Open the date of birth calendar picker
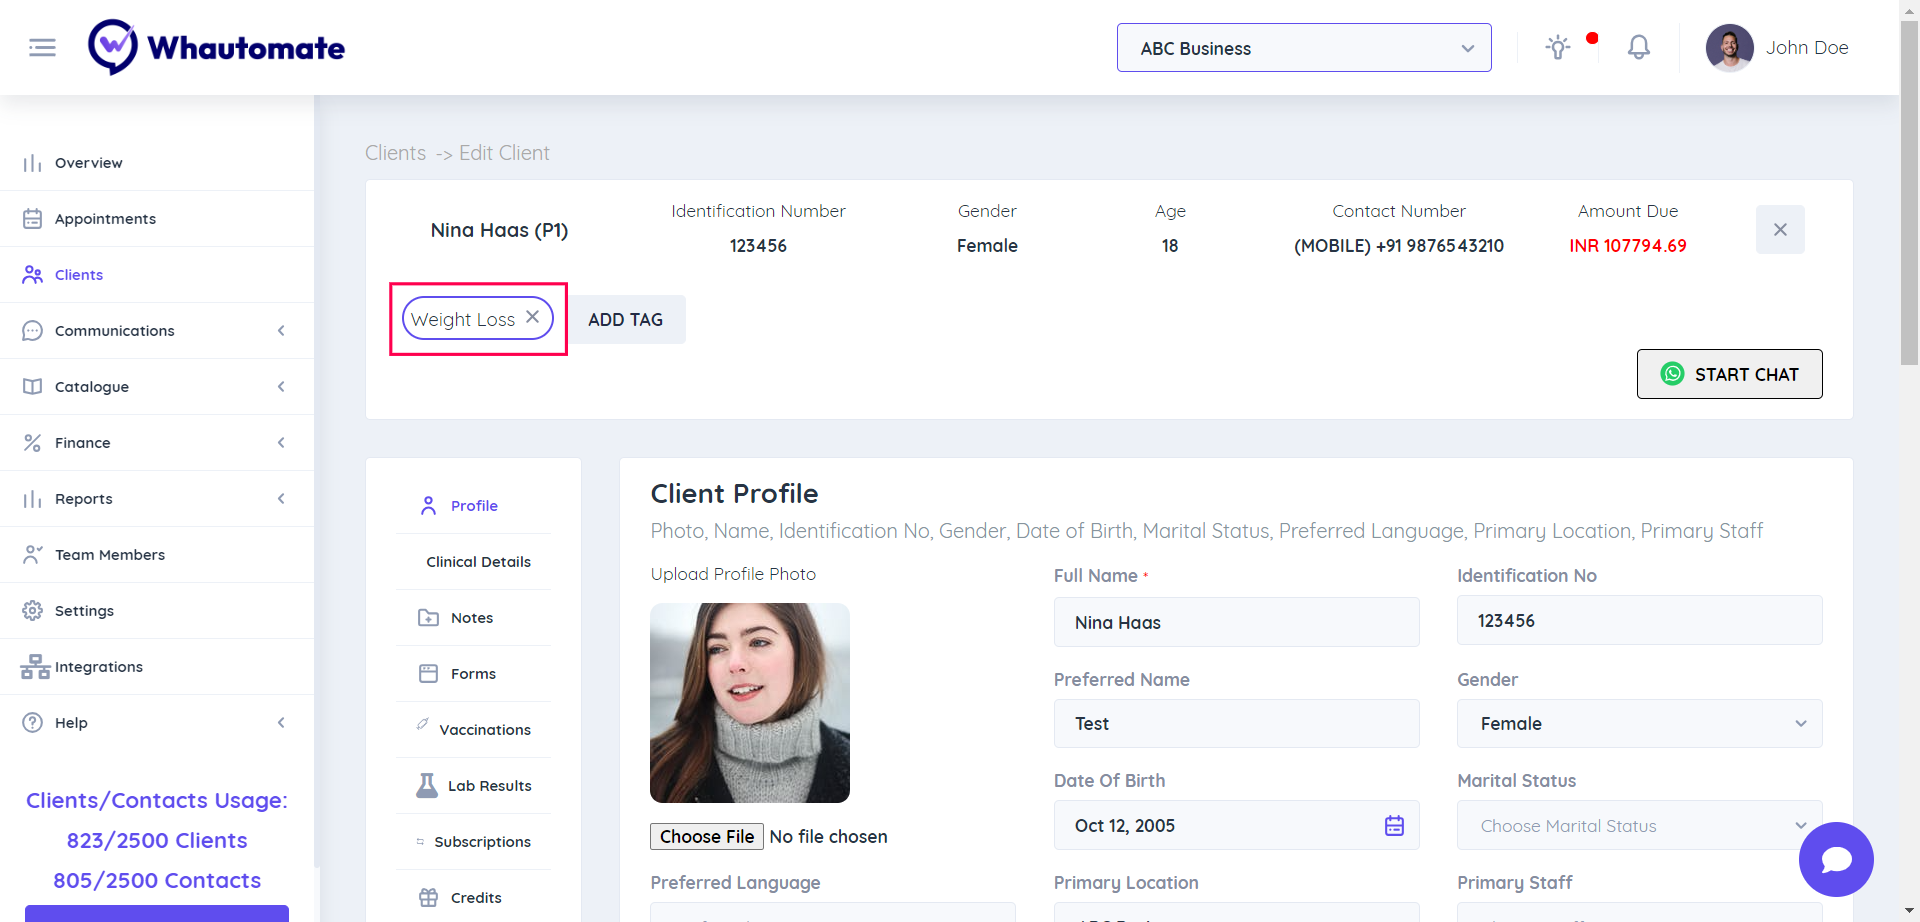1920x922 pixels. pyautogui.click(x=1394, y=826)
